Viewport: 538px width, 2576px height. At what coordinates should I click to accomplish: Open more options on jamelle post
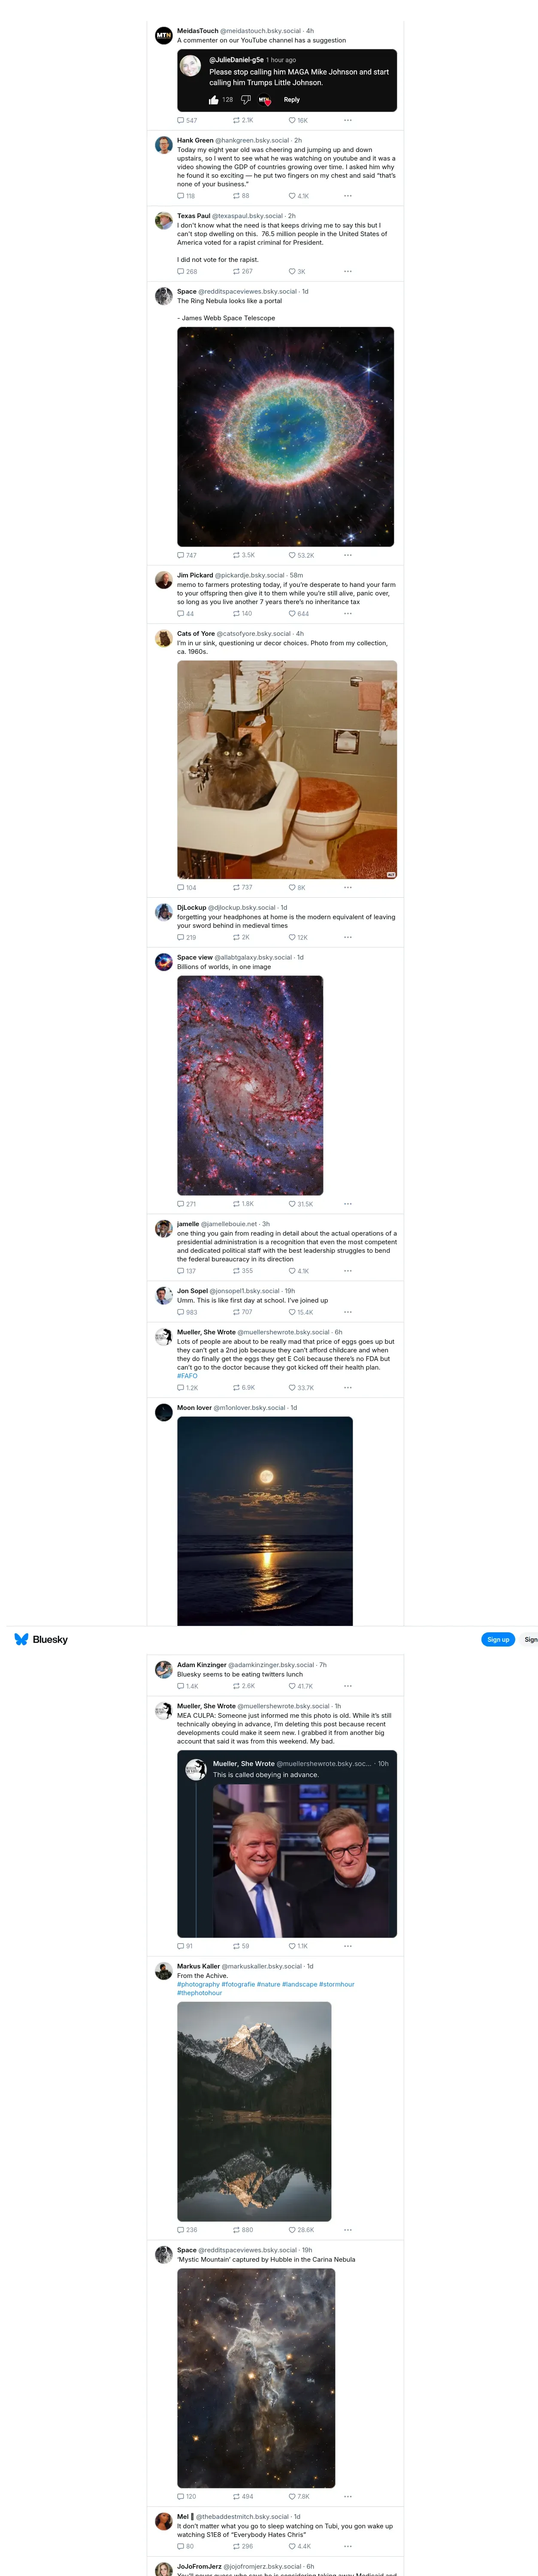pos(348,1271)
